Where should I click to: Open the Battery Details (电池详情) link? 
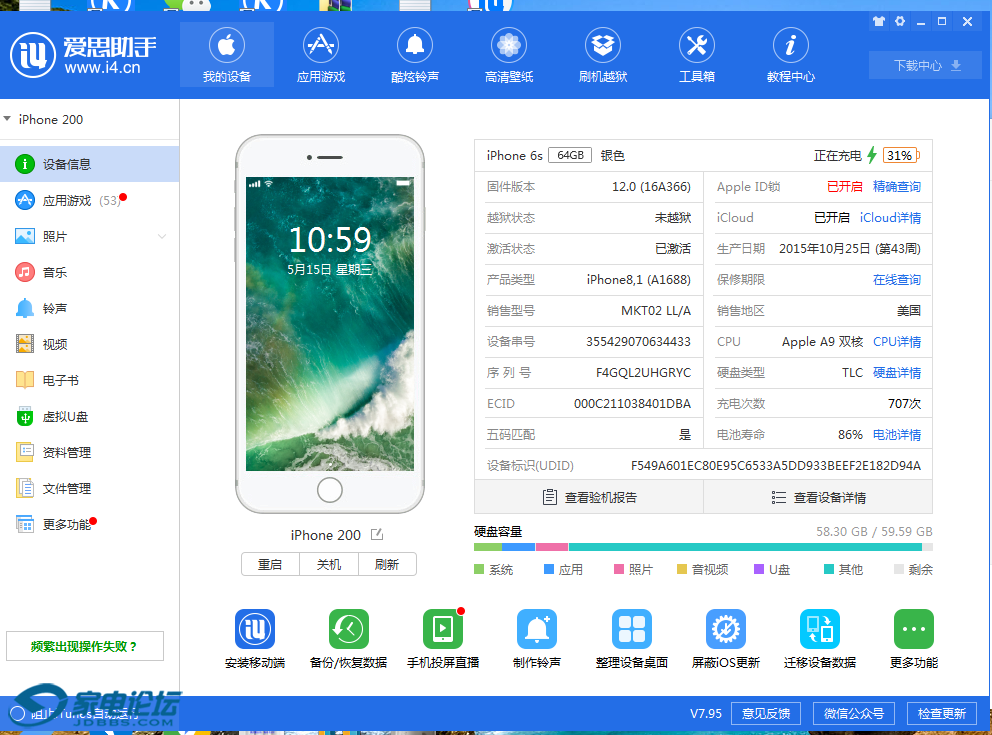[x=896, y=435]
